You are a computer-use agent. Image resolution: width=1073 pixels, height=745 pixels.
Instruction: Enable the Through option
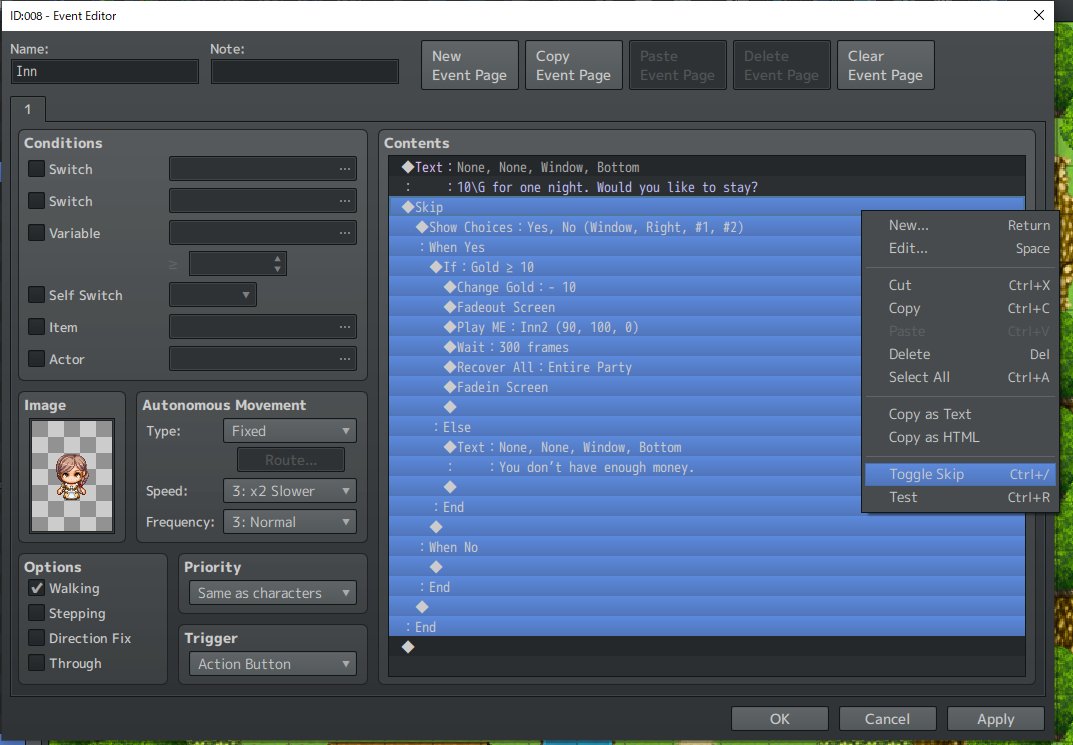38,663
